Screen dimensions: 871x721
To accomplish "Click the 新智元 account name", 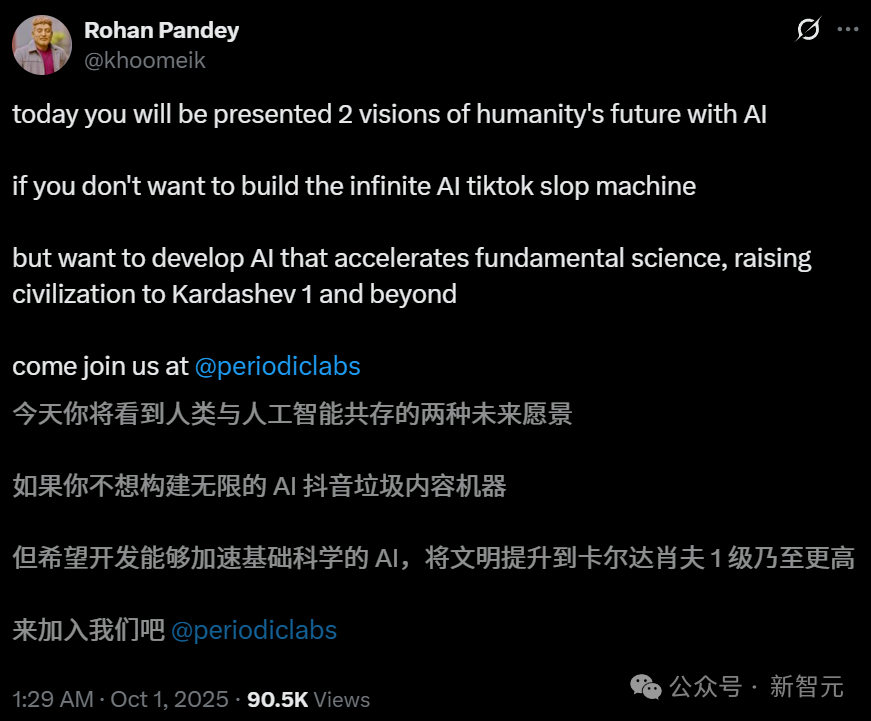I will (x=806, y=687).
